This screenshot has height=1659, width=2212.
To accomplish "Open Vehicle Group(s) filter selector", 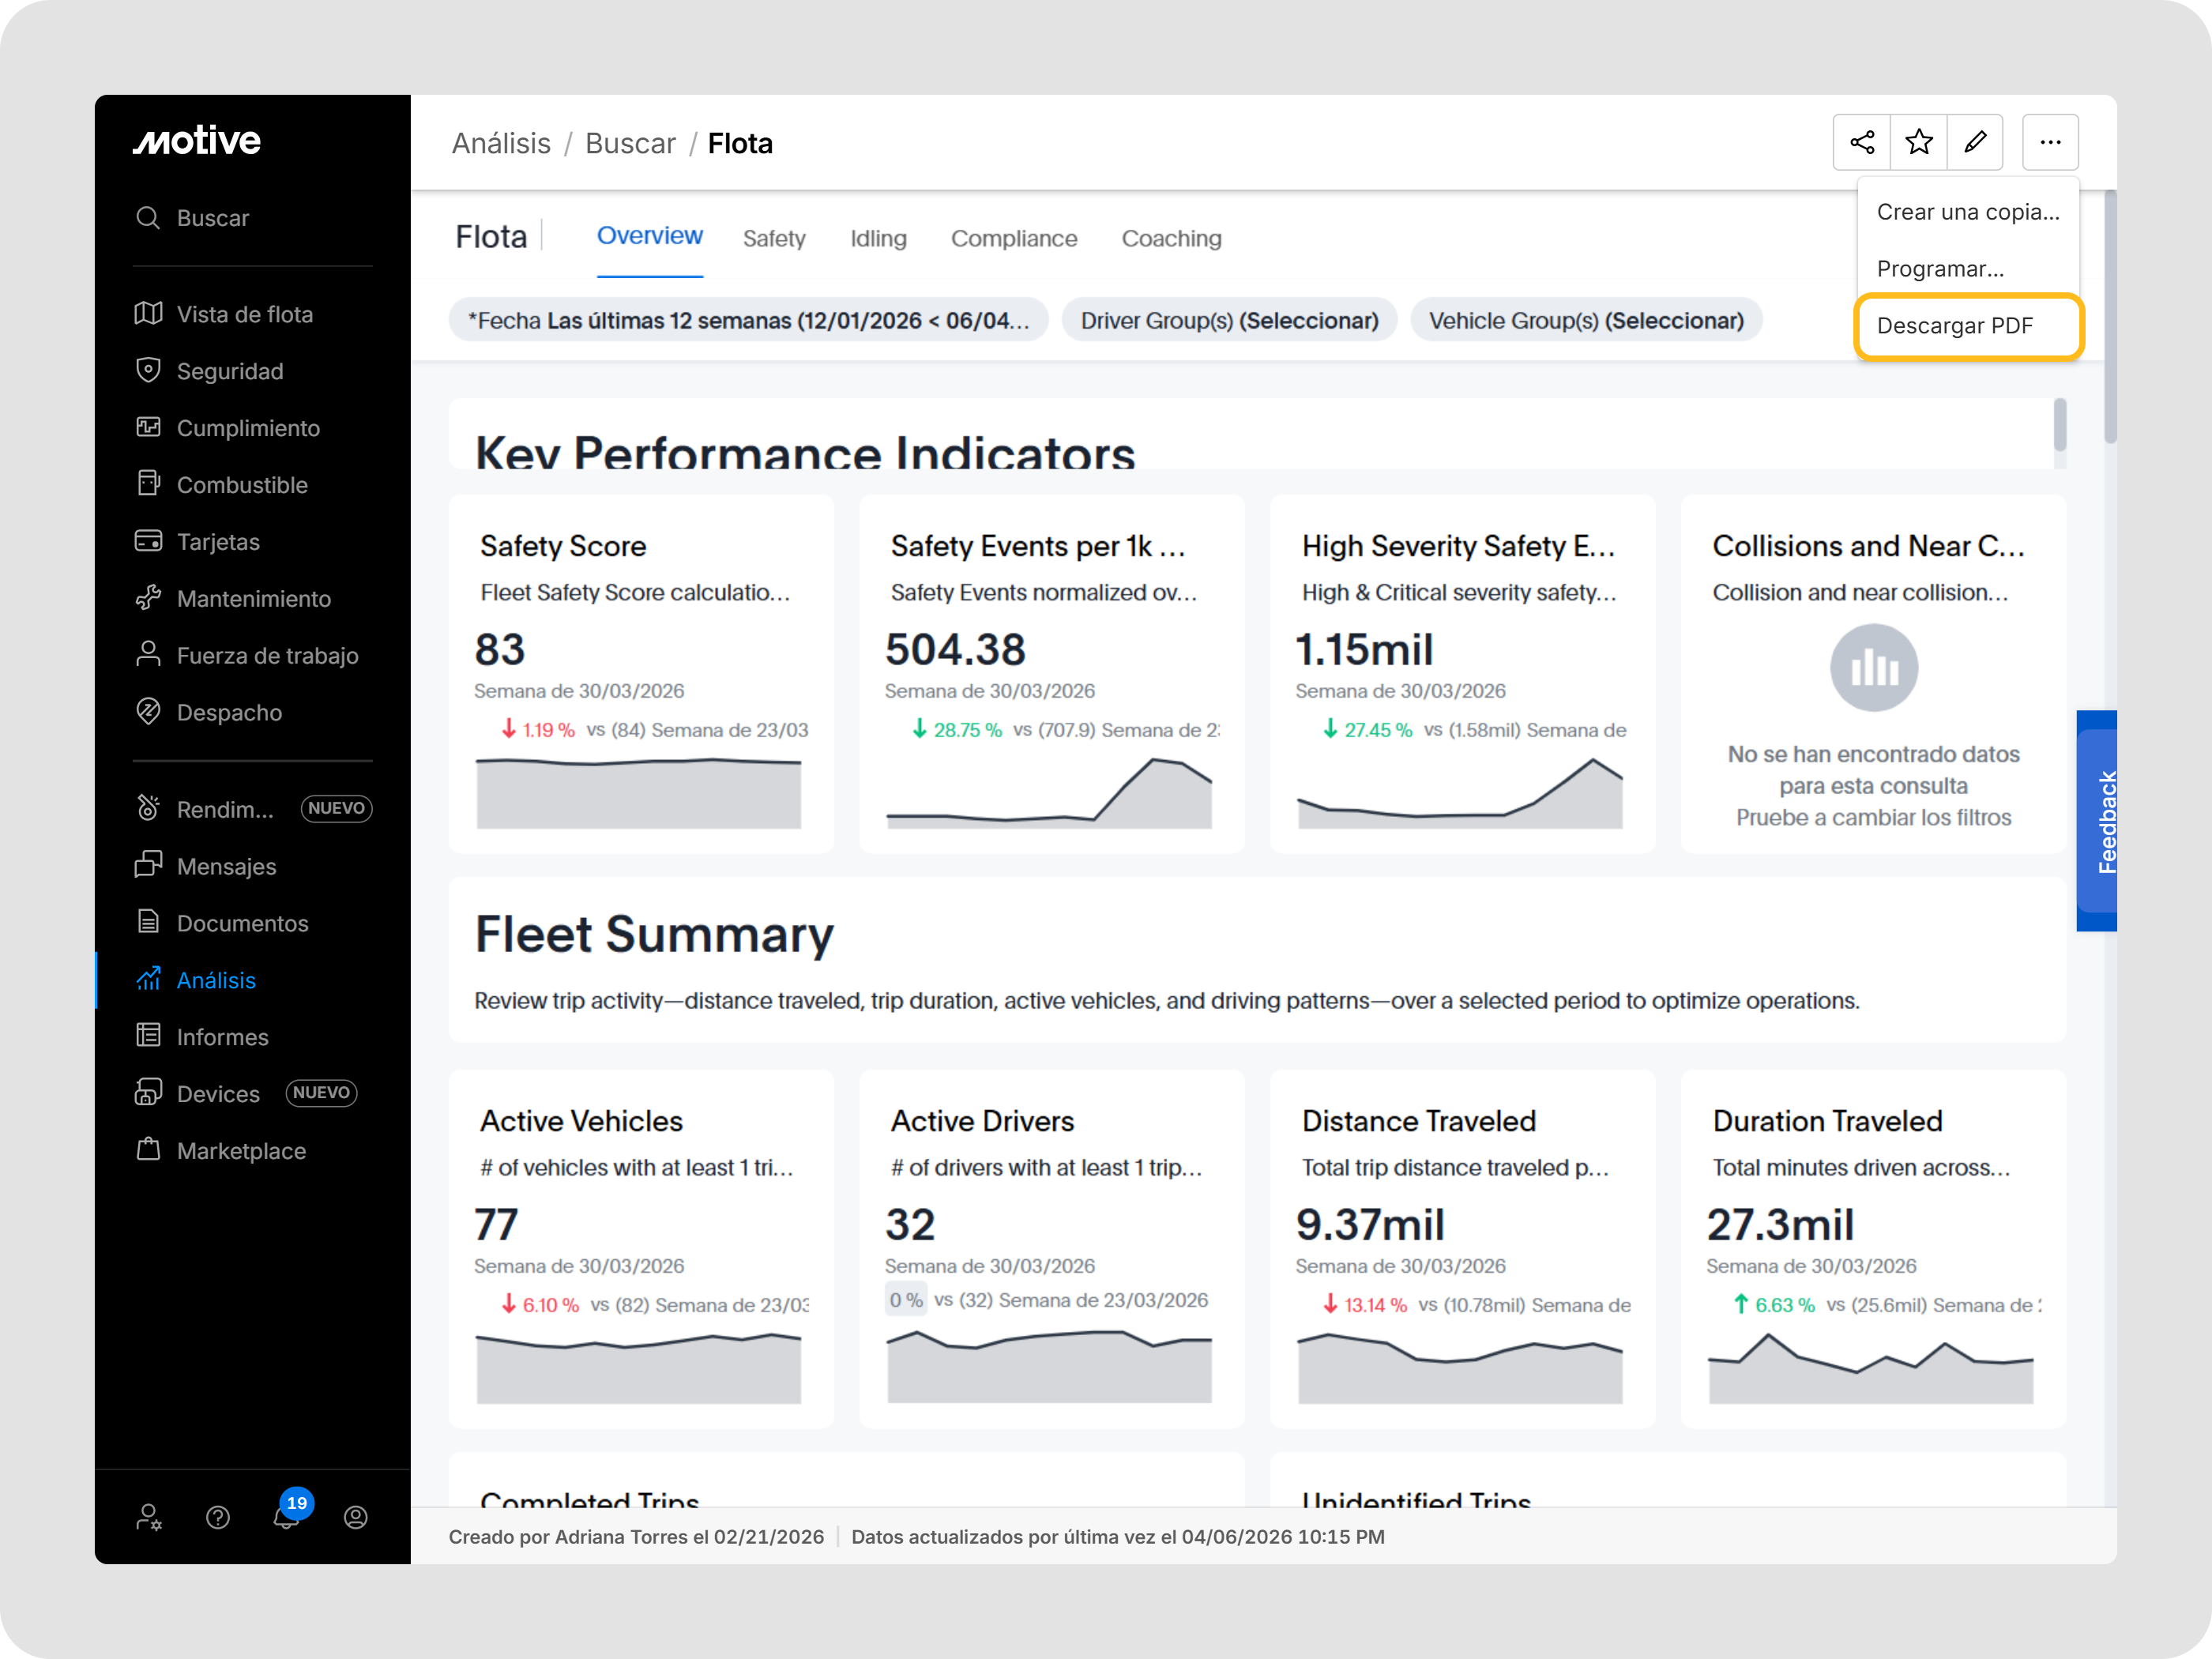I will point(1585,321).
